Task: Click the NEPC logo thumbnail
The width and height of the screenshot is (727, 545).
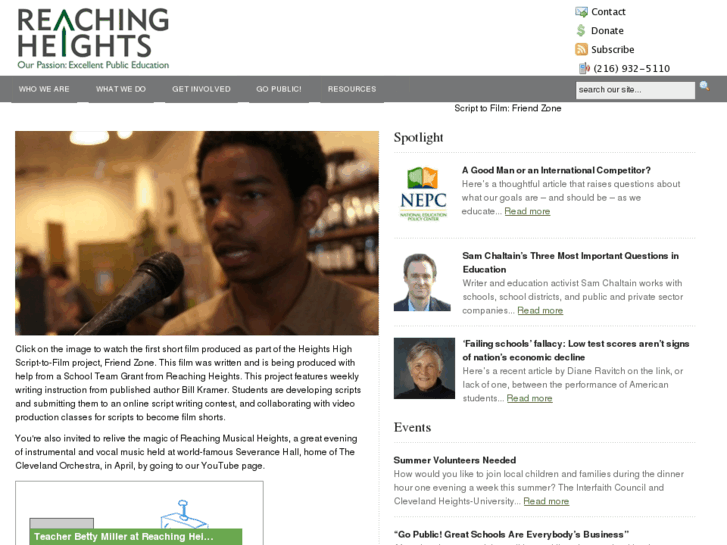Action: 423,193
